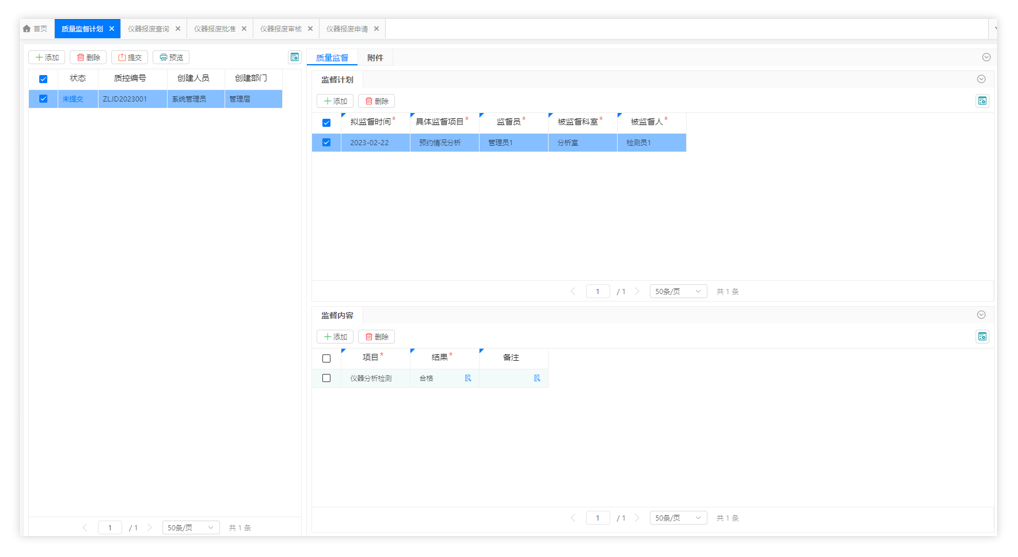This screenshot has width=1018, height=557.
Task: Click 添加 in the 监督内容 section
Action: click(335, 336)
